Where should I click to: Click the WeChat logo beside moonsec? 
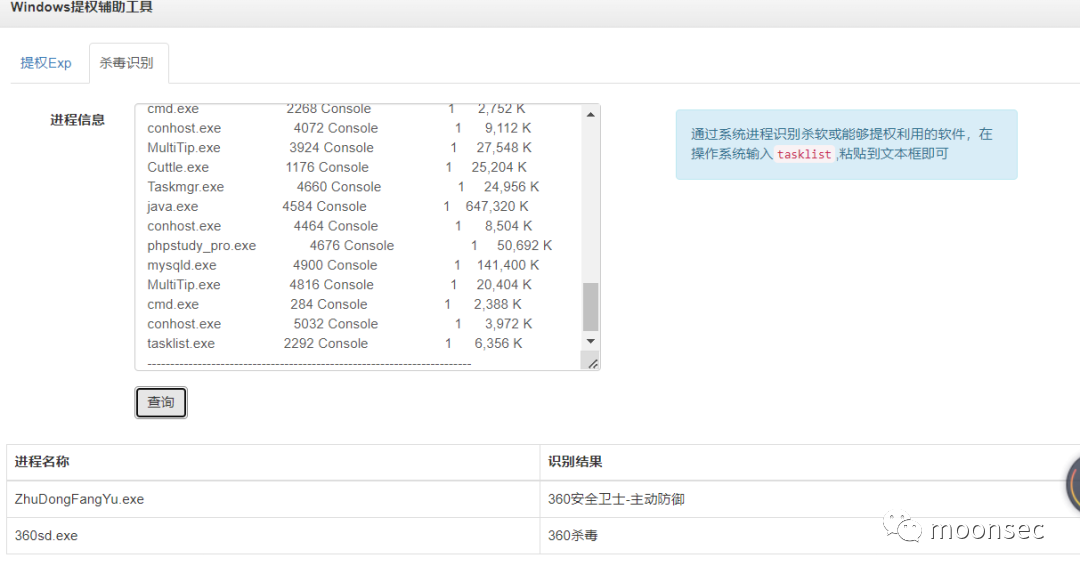pyautogui.click(x=908, y=529)
